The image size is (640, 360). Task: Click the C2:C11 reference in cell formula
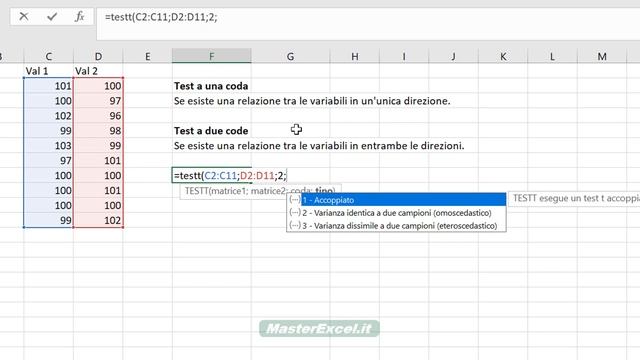[x=220, y=176]
